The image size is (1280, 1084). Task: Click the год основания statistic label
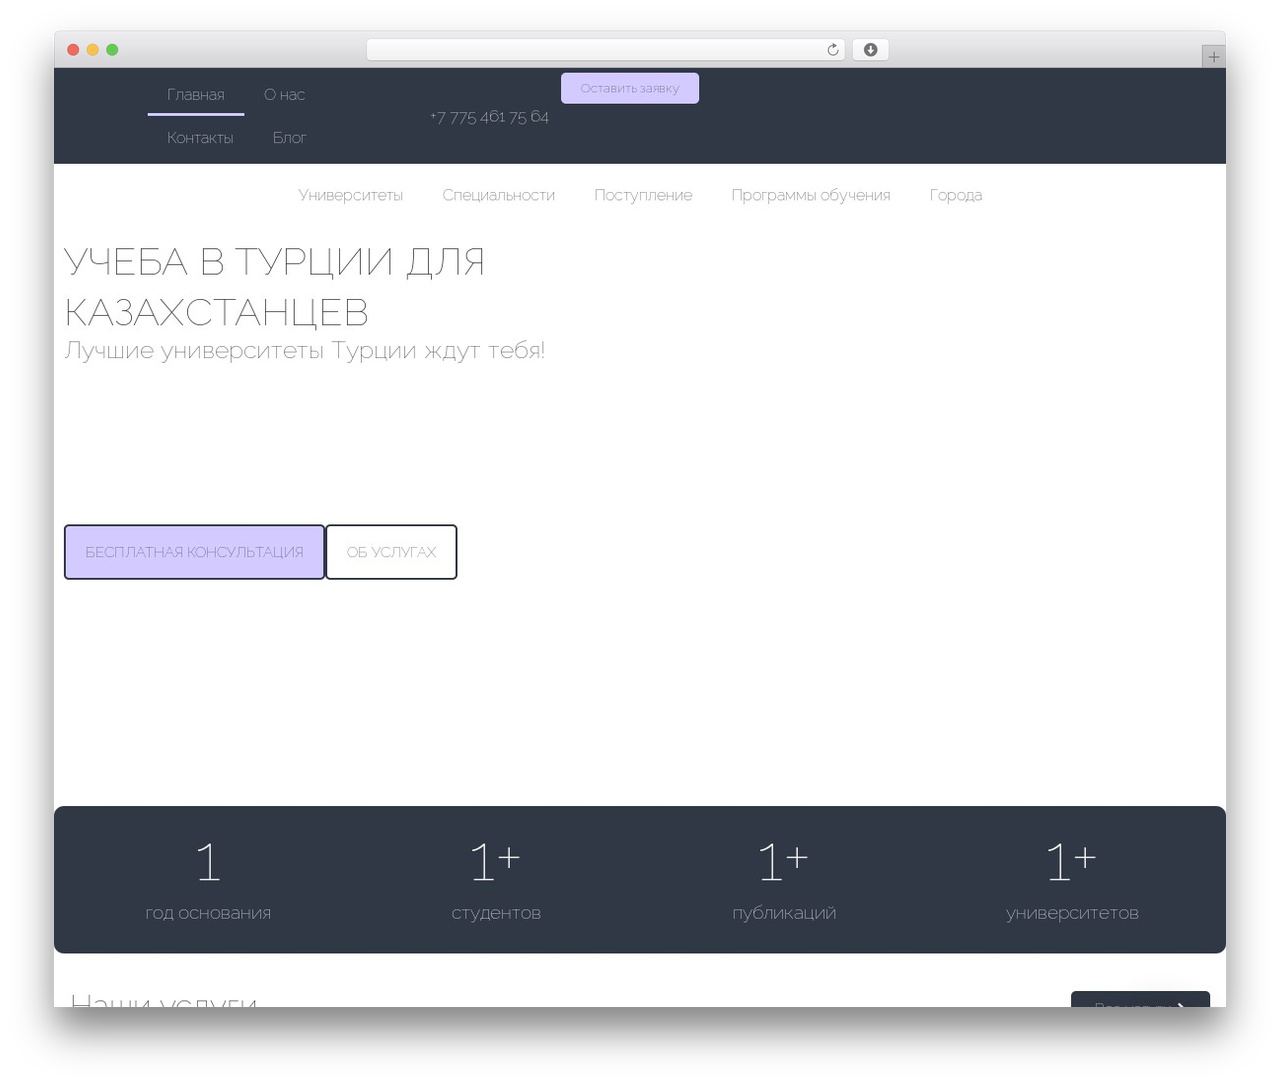click(x=208, y=913)
